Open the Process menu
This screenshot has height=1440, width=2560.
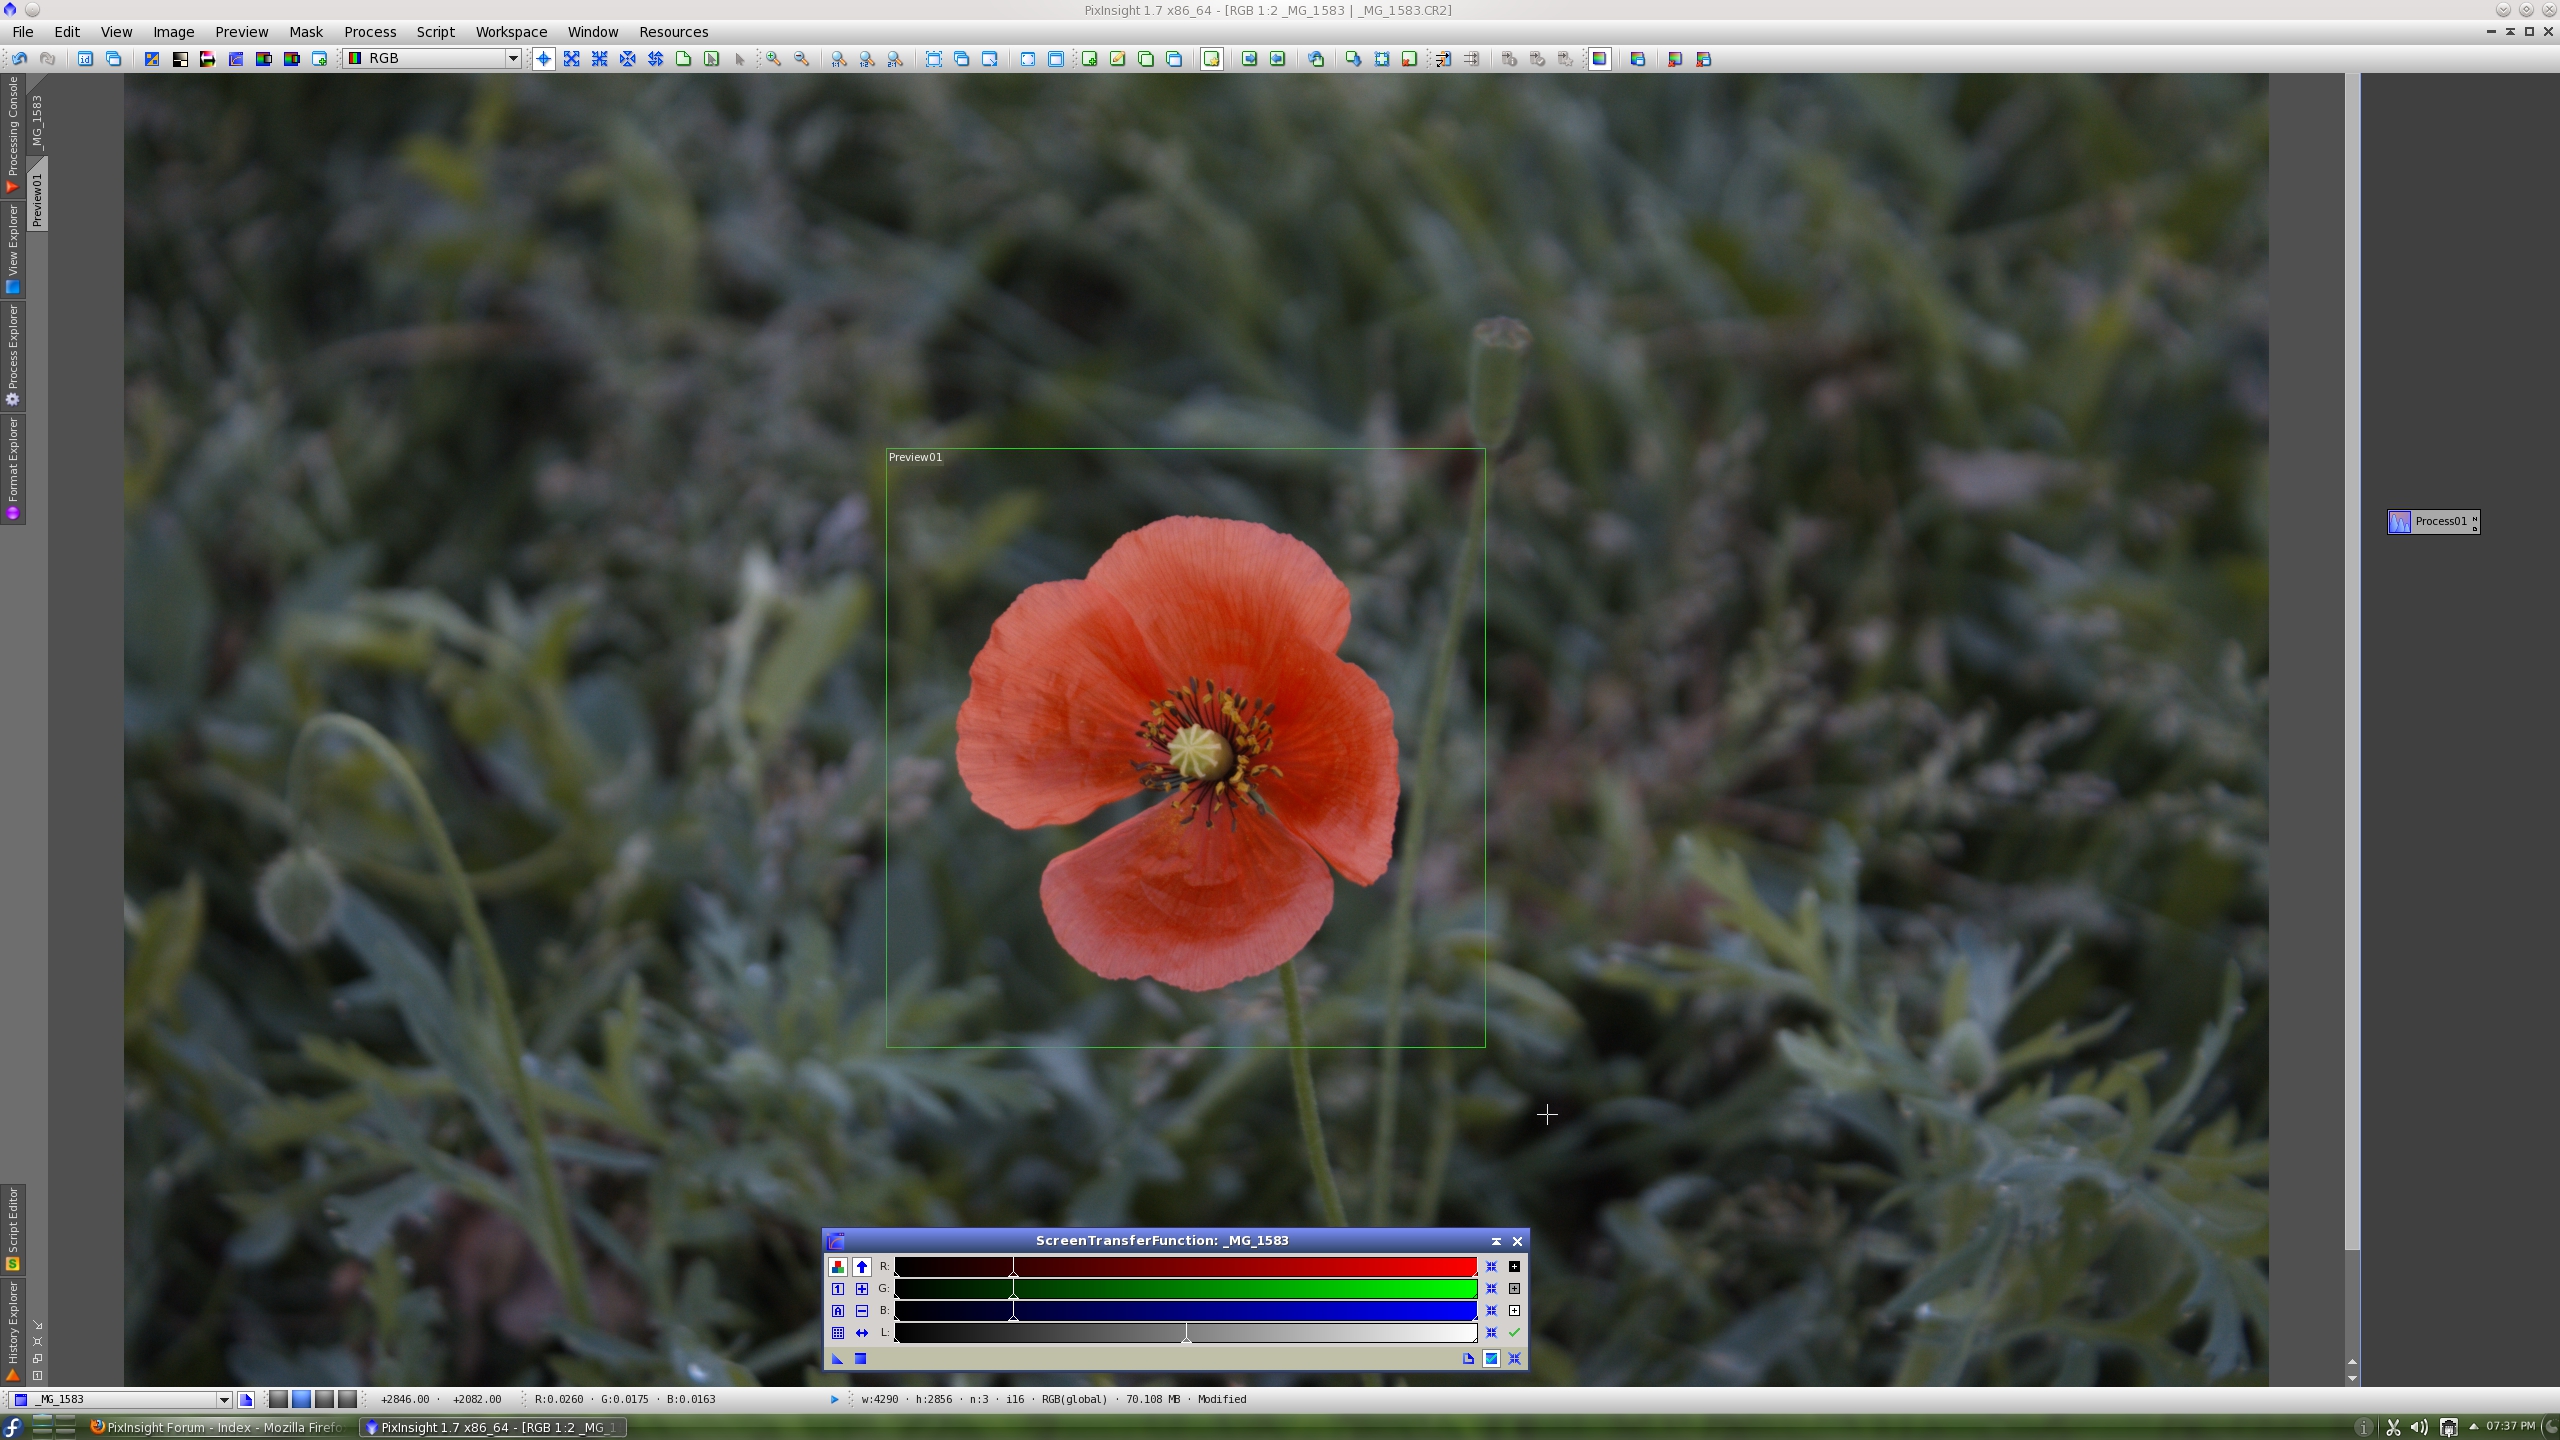point(370,32)
